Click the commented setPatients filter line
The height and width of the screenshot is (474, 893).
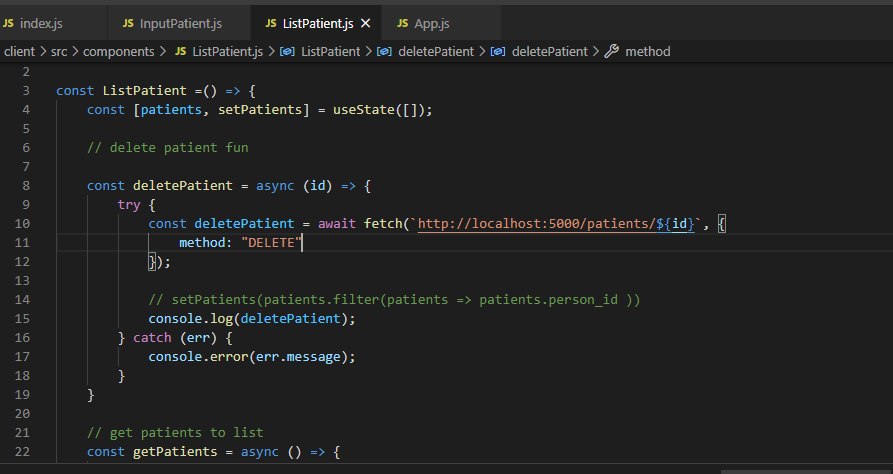(394, 300)
